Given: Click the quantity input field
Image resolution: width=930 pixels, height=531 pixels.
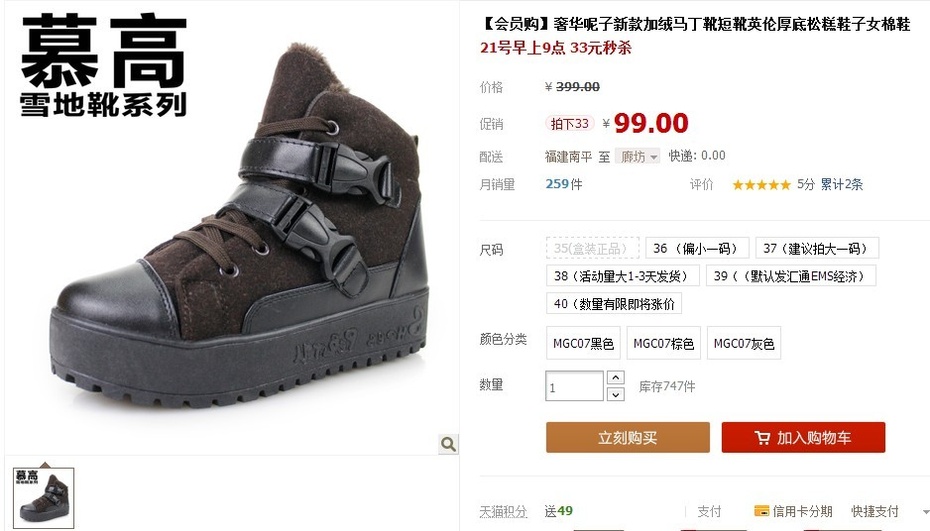Looking at the screenshot, I should coord(574,386).
